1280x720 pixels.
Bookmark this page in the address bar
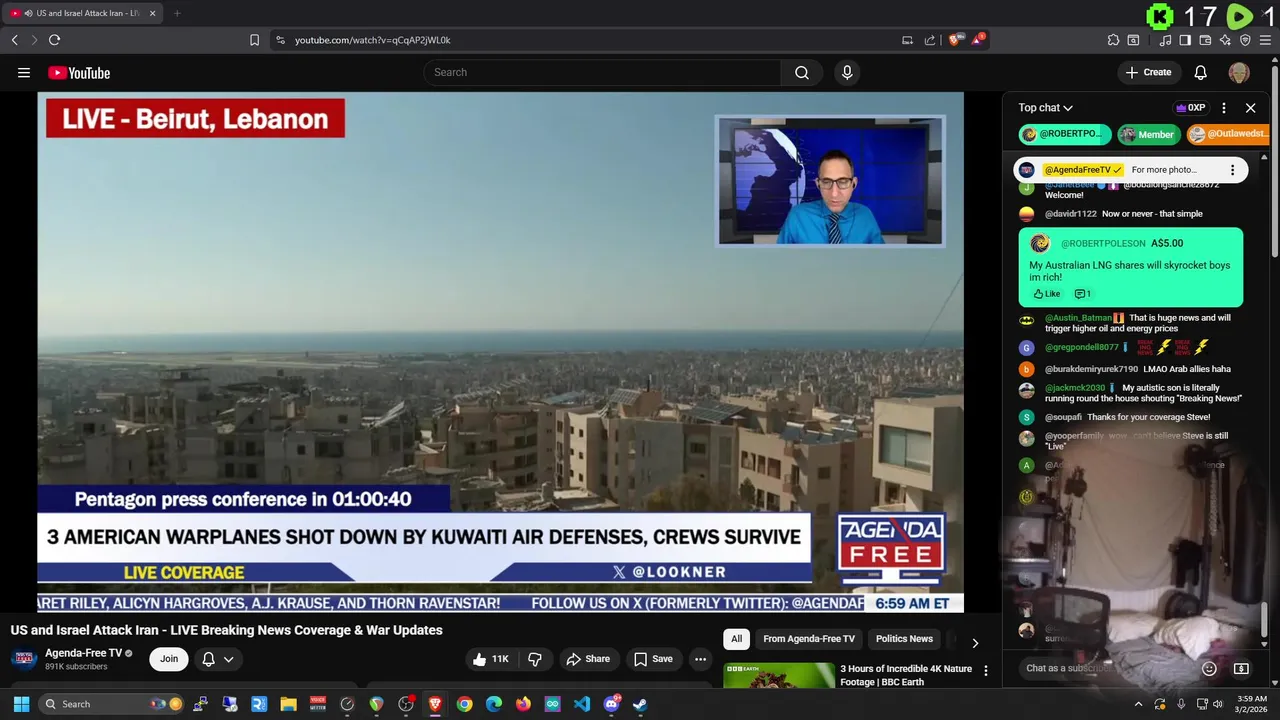click(x=254, y=40)
